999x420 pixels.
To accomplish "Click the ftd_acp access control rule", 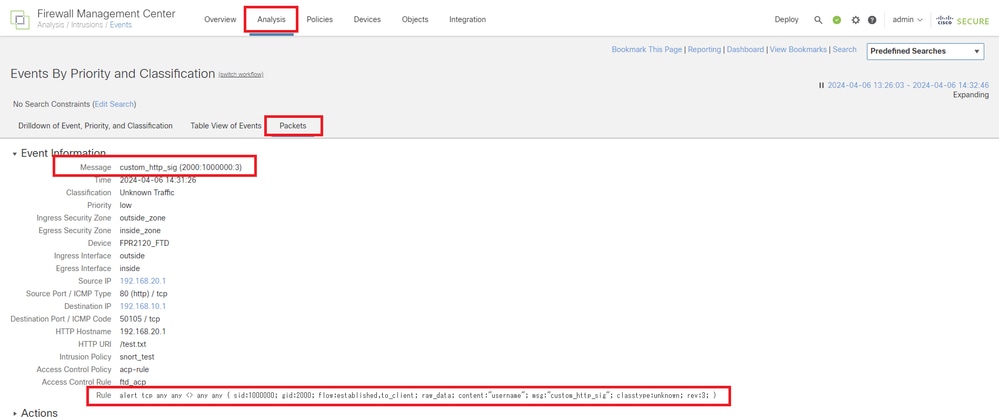I will (x=134, y=382).
